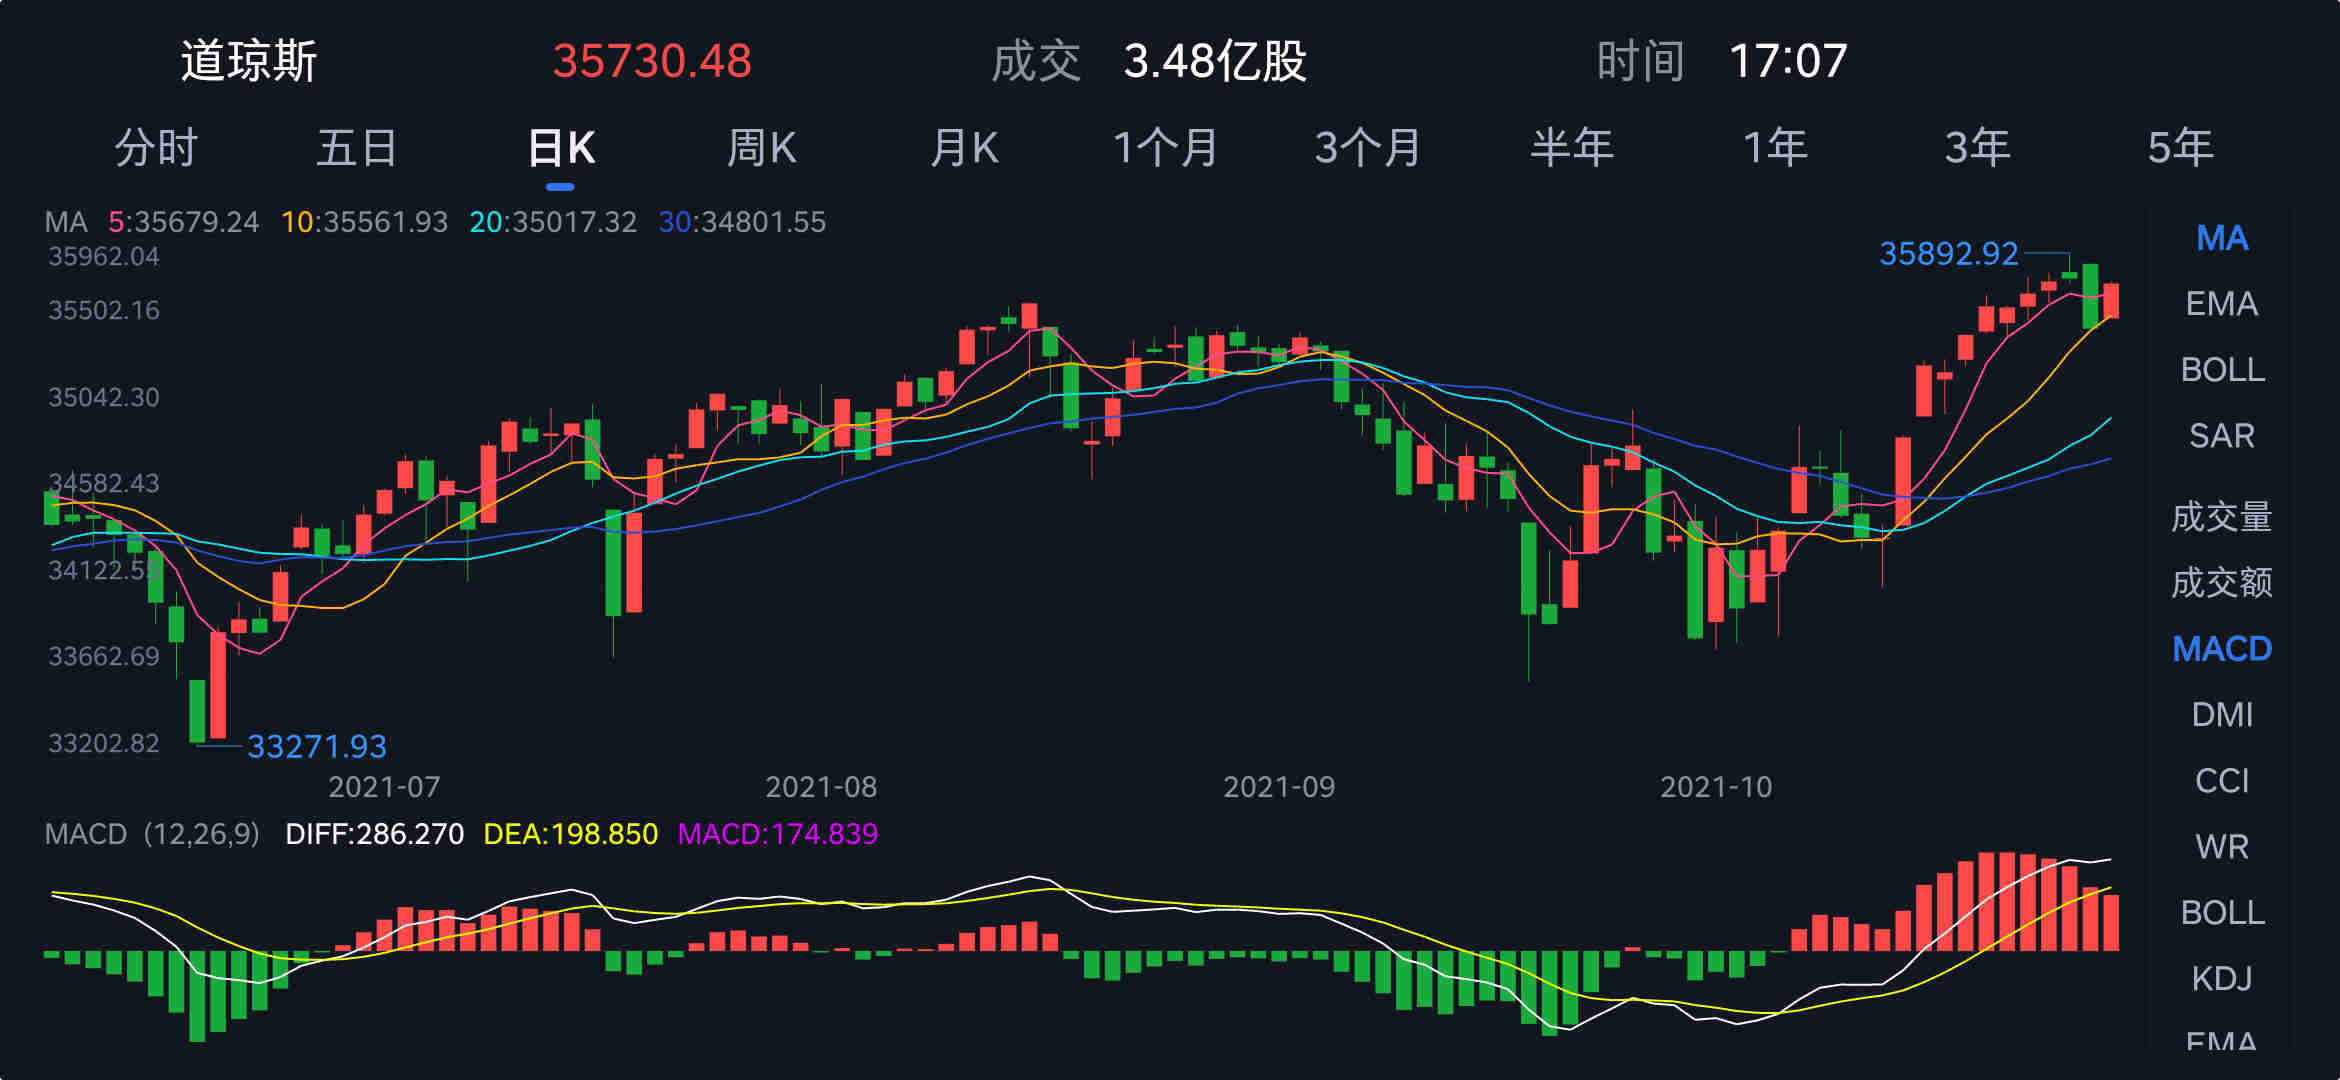Click the 35730.48 current price
Image resolution: width=2340 pixels, height=1080 pixels.
tap(652, 61)
